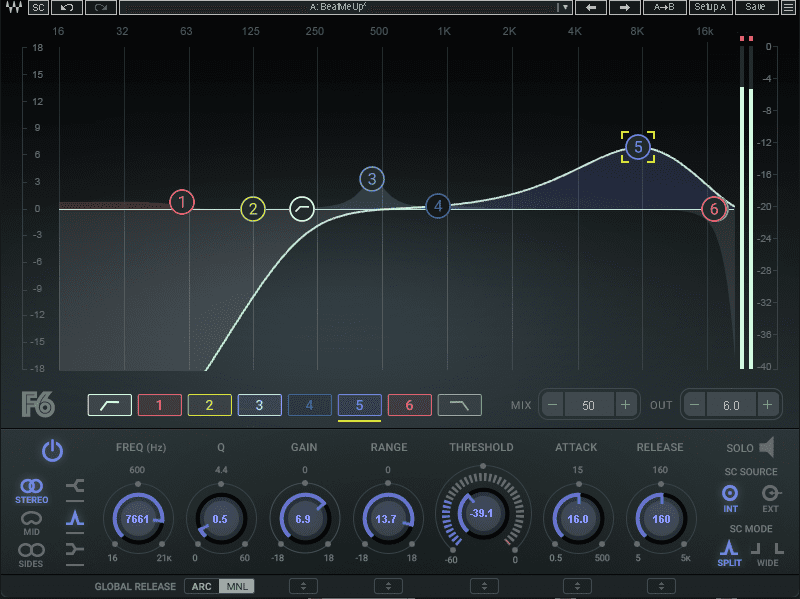Set SC source to INT
The height and width of the screenshot is (599, 800).
tap(730, 498)
